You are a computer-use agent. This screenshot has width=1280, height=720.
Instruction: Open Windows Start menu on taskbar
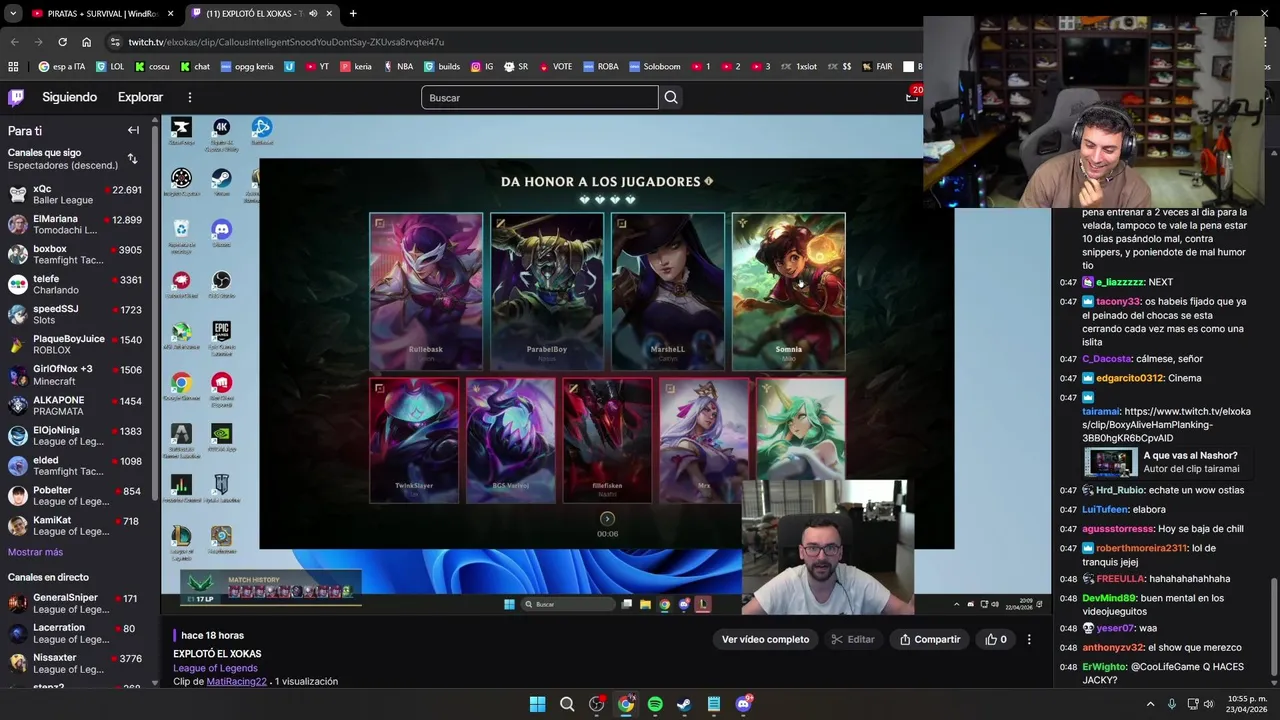[x=537, y=704]
